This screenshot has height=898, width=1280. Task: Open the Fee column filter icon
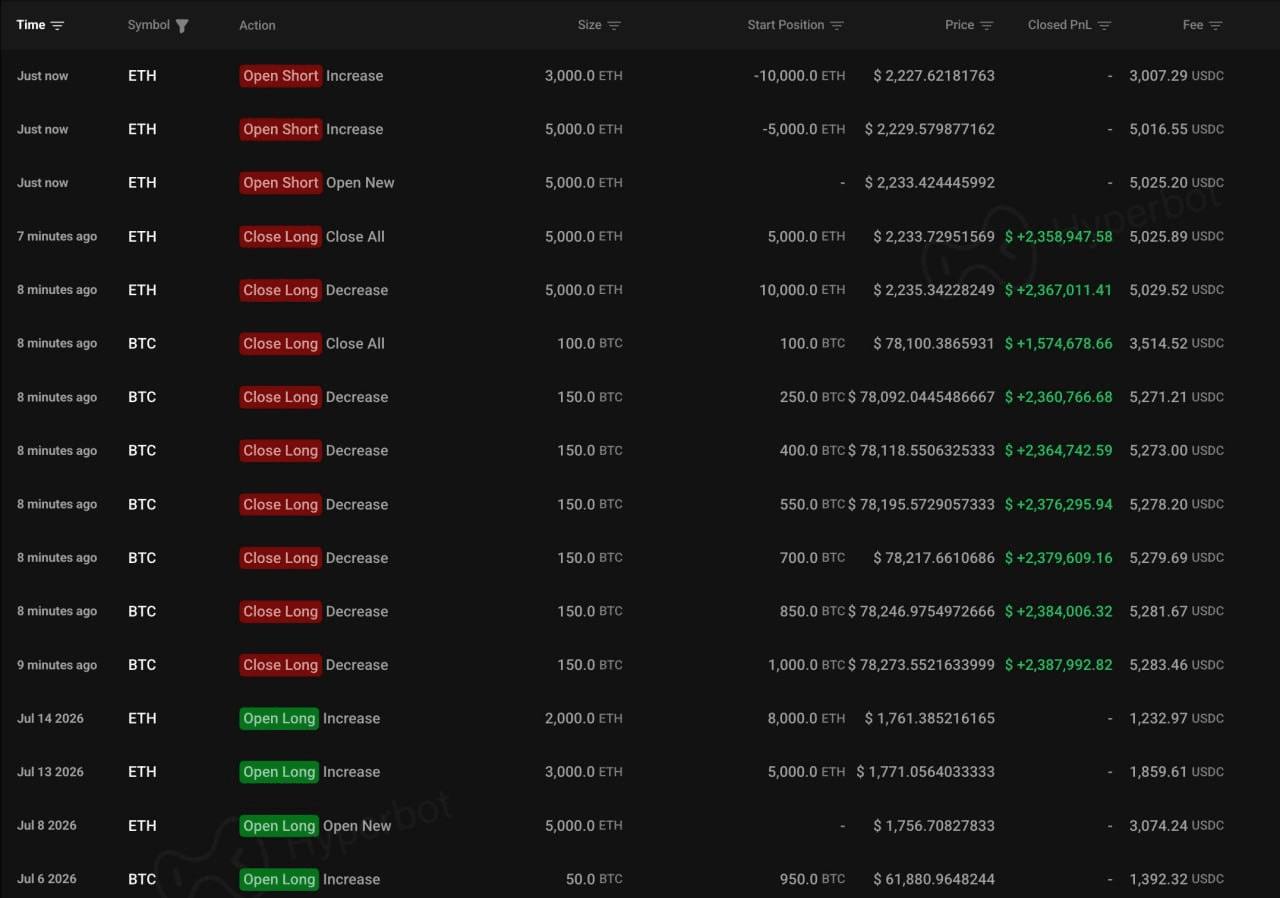1215,25
